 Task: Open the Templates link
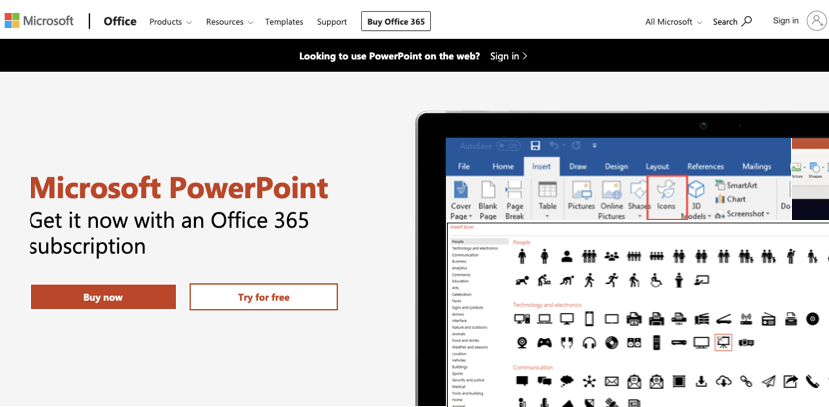tap(284, 22)
